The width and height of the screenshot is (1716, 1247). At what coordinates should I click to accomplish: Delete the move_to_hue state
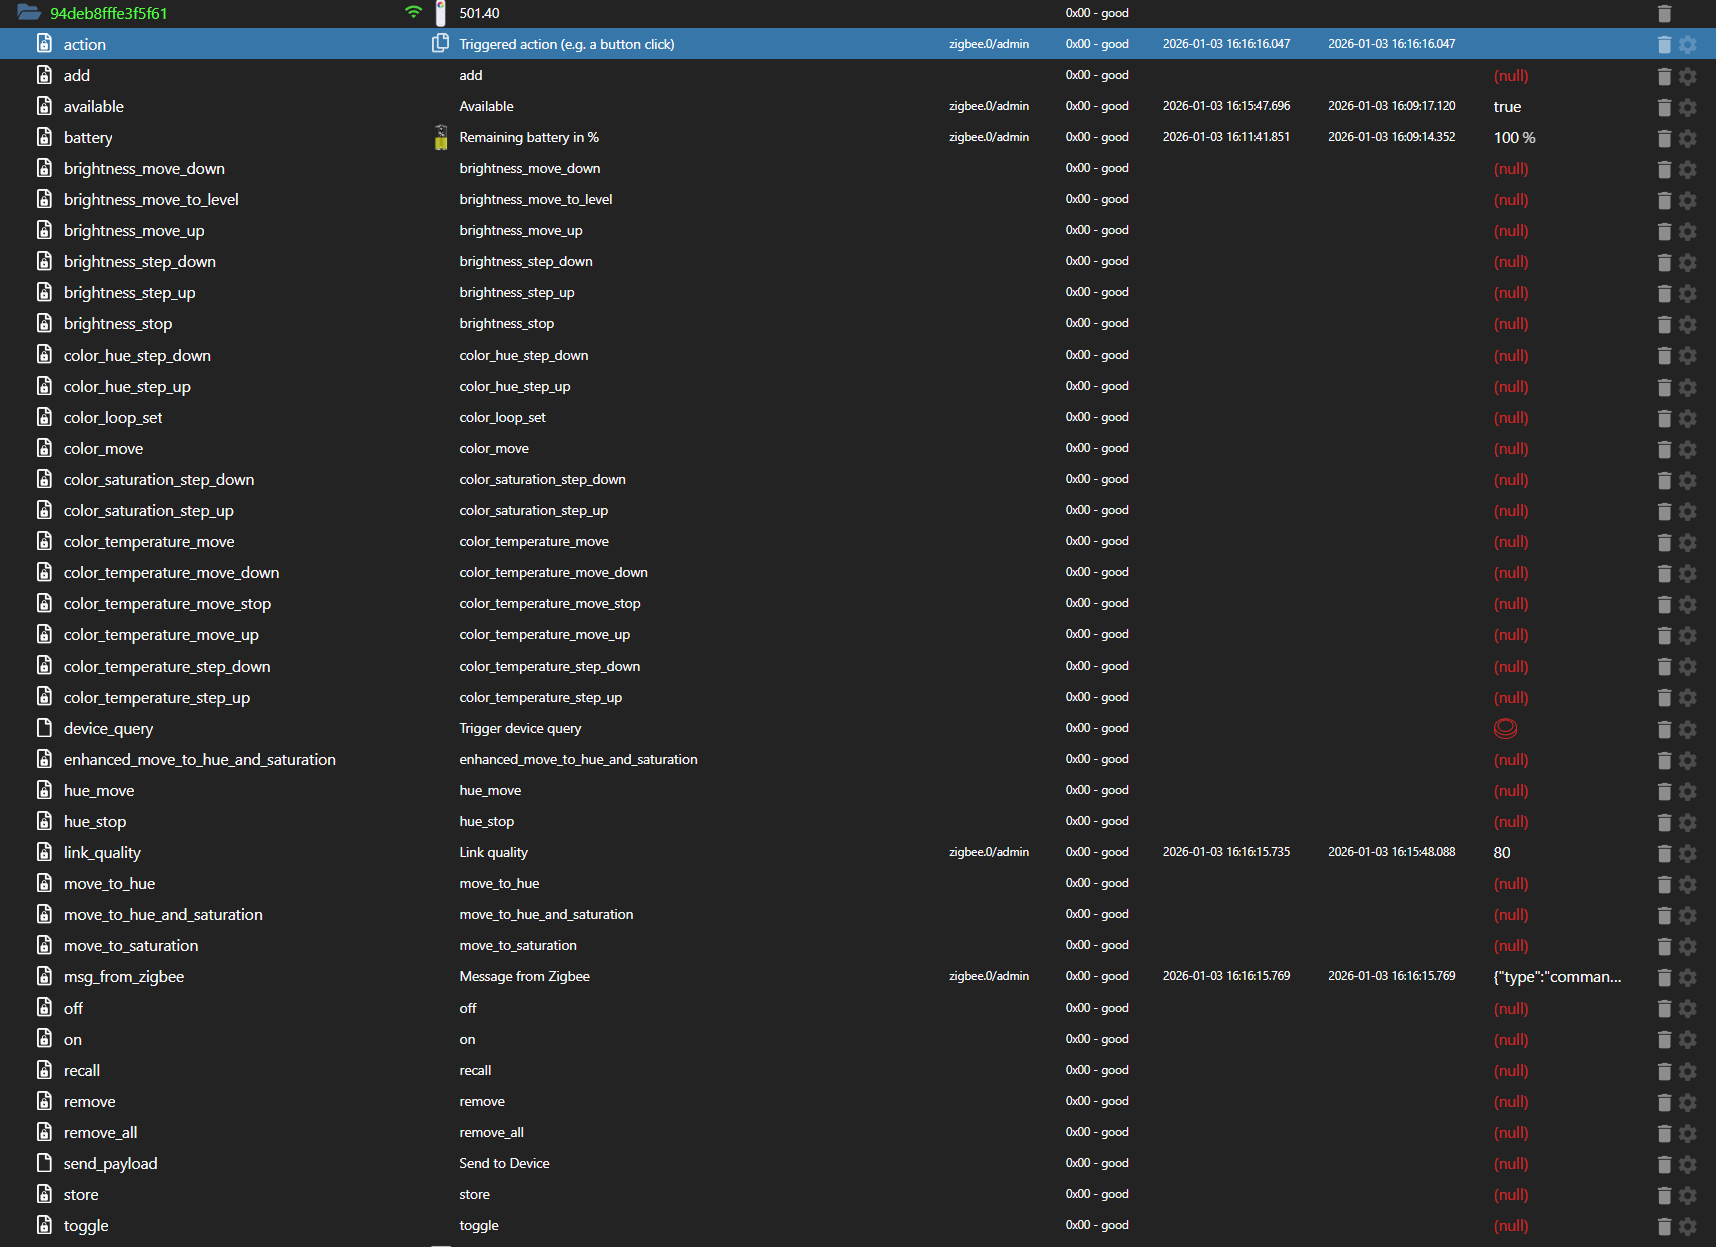(1664, 884)
